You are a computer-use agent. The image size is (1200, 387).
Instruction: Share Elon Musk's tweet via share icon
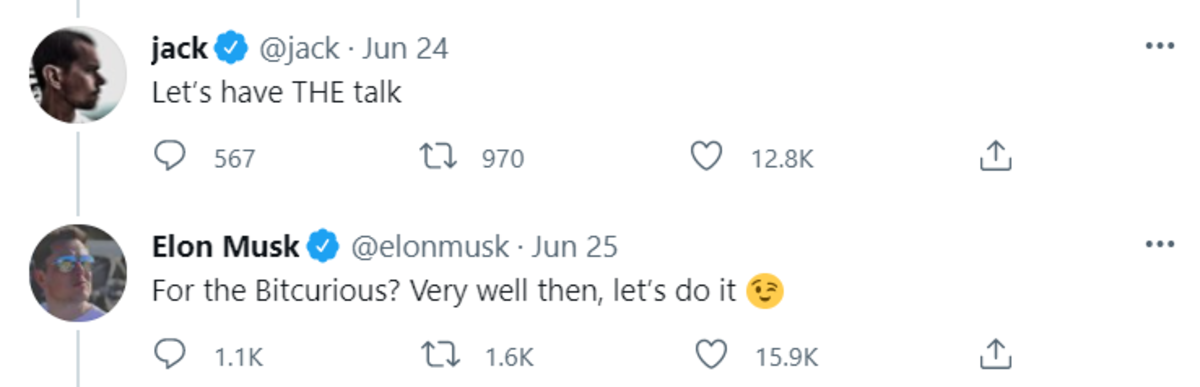(995, 354)
